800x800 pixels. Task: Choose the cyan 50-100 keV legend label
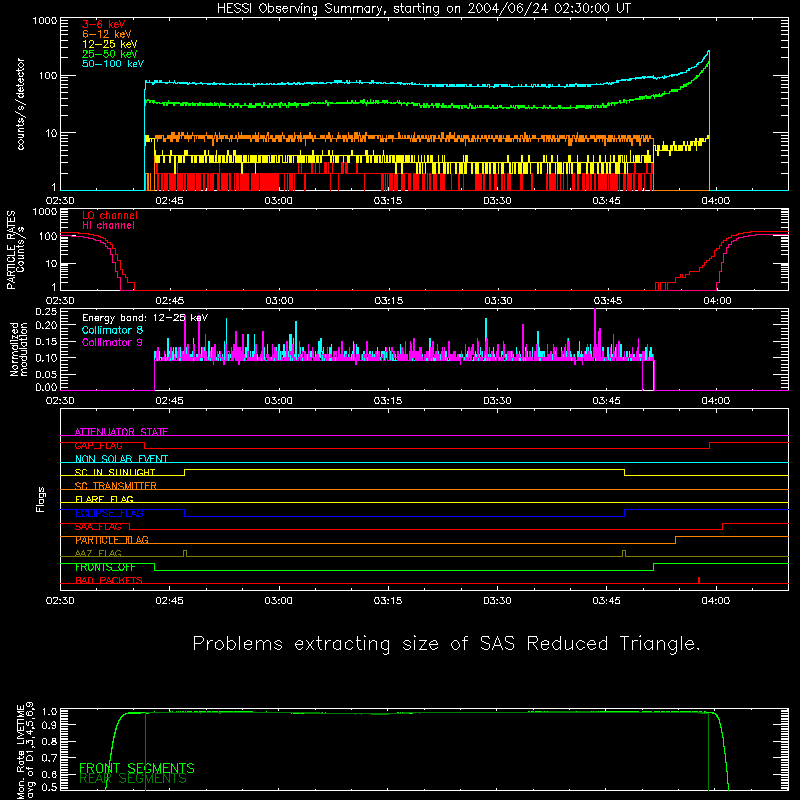click(x=112, y=64)
